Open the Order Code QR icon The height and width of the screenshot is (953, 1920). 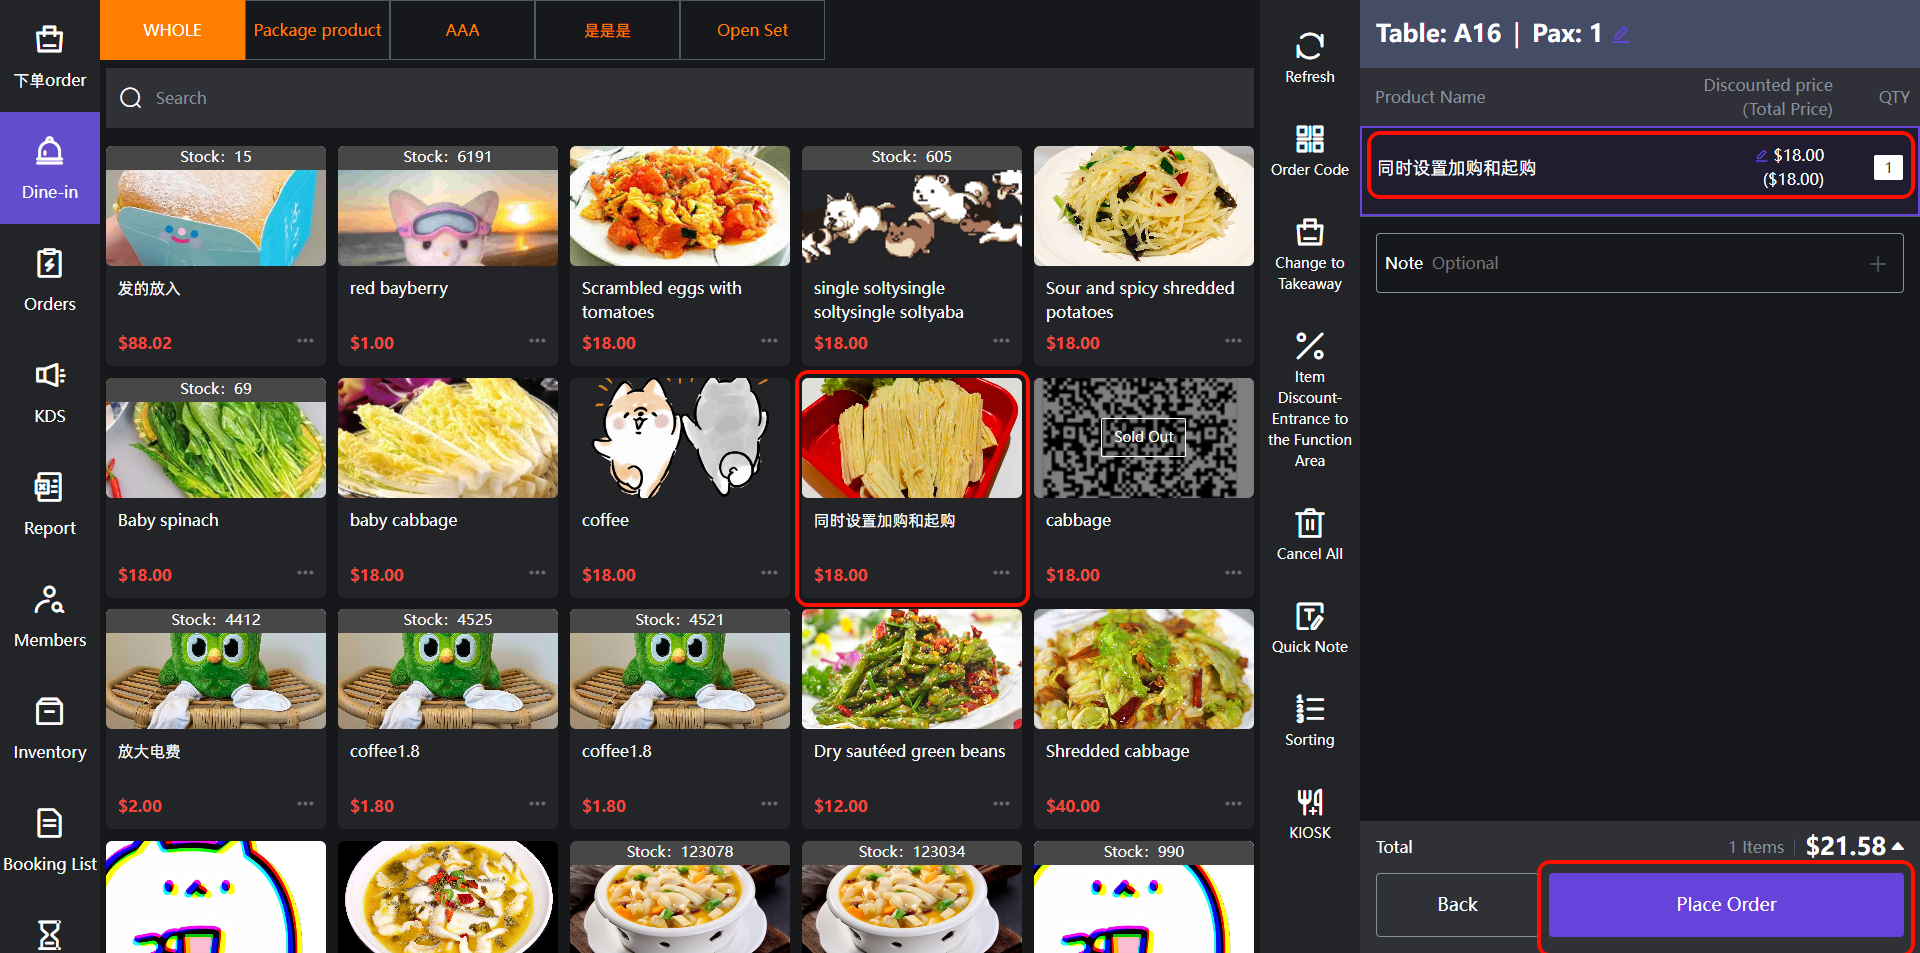[x=1309, y=140]
